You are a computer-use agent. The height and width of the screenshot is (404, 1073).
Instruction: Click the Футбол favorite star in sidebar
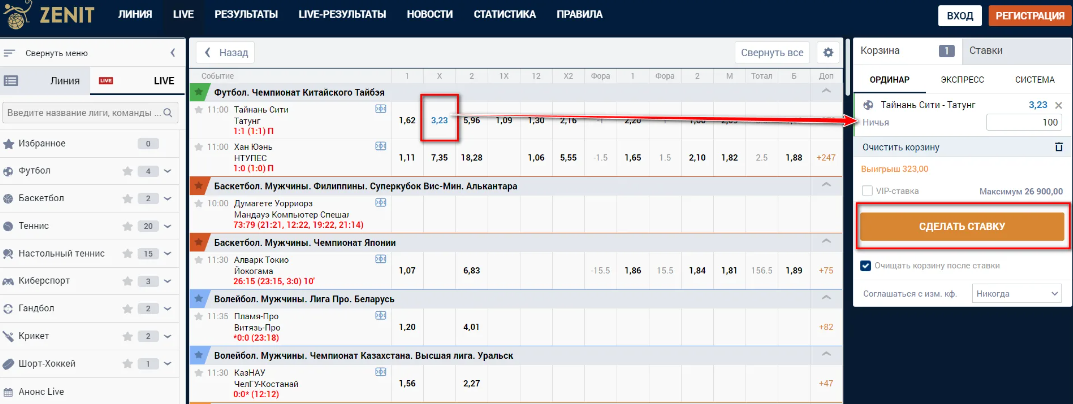pos(127,171)
